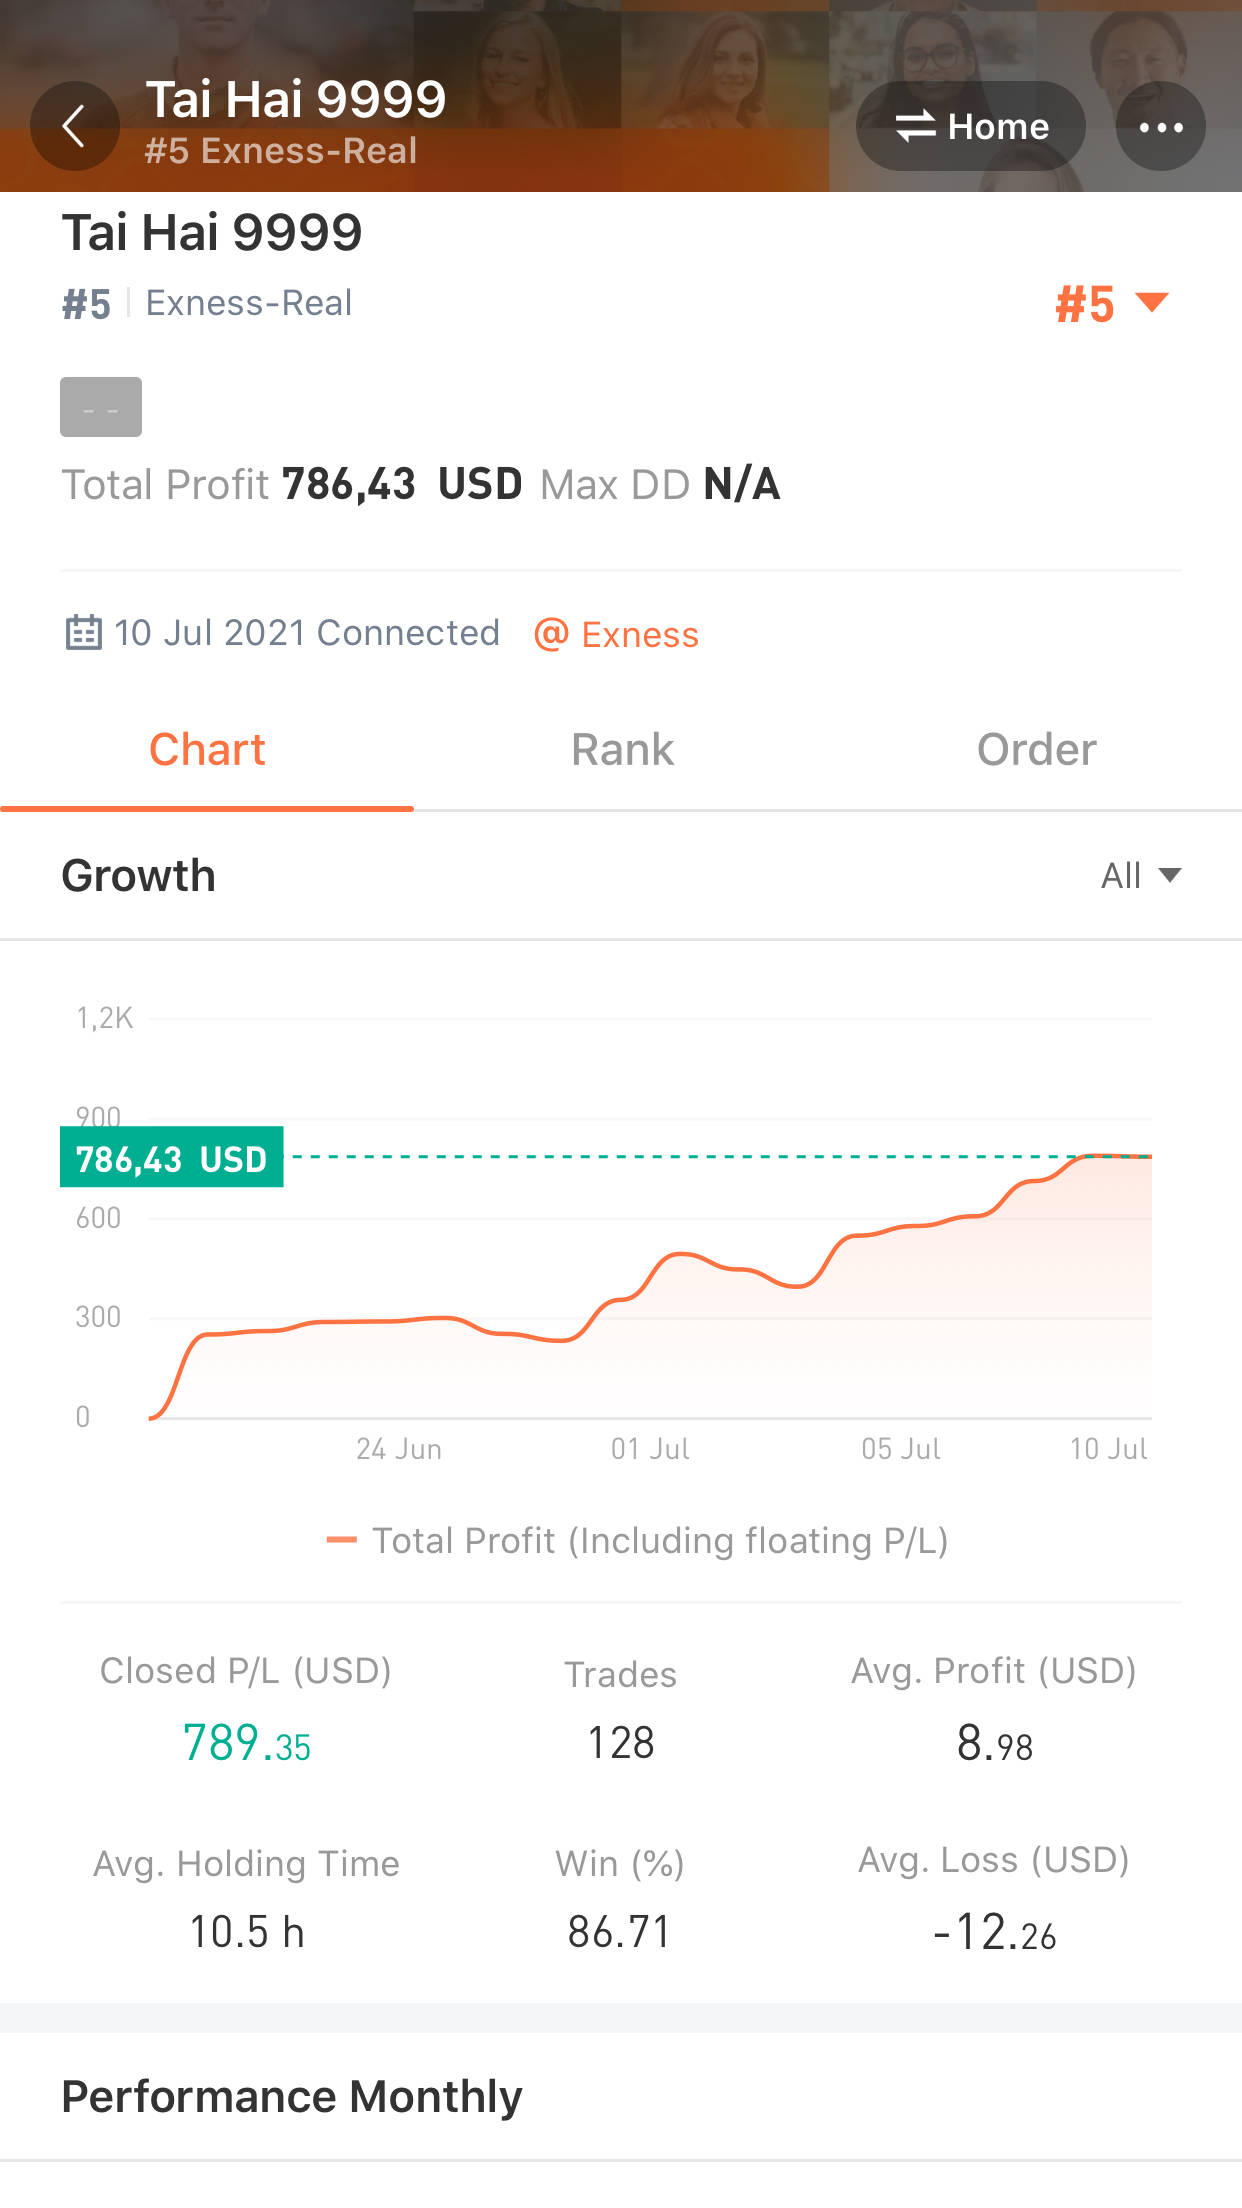Image resolution: width=1242 pixels, height=2208 pixels.
Task: Expand the orange #5 account dropdown
Action: [1111, 303]
